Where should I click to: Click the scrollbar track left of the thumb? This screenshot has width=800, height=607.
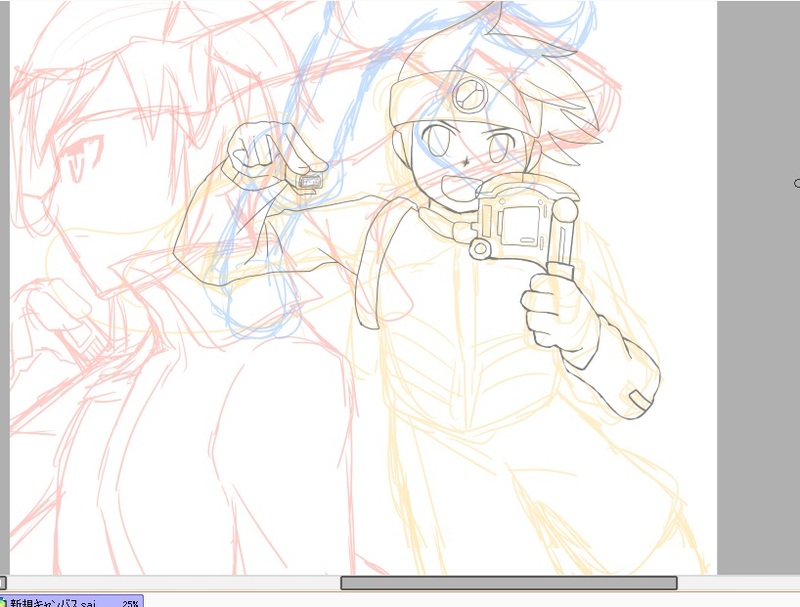pos(173,583)
